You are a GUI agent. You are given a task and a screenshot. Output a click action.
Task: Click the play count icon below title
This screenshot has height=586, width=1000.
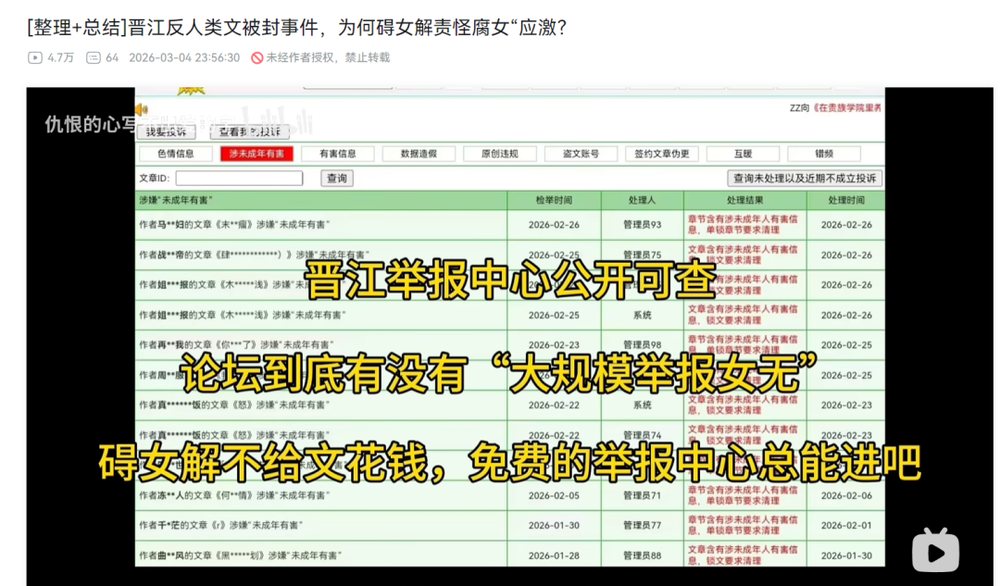click(x=35, y=58)
